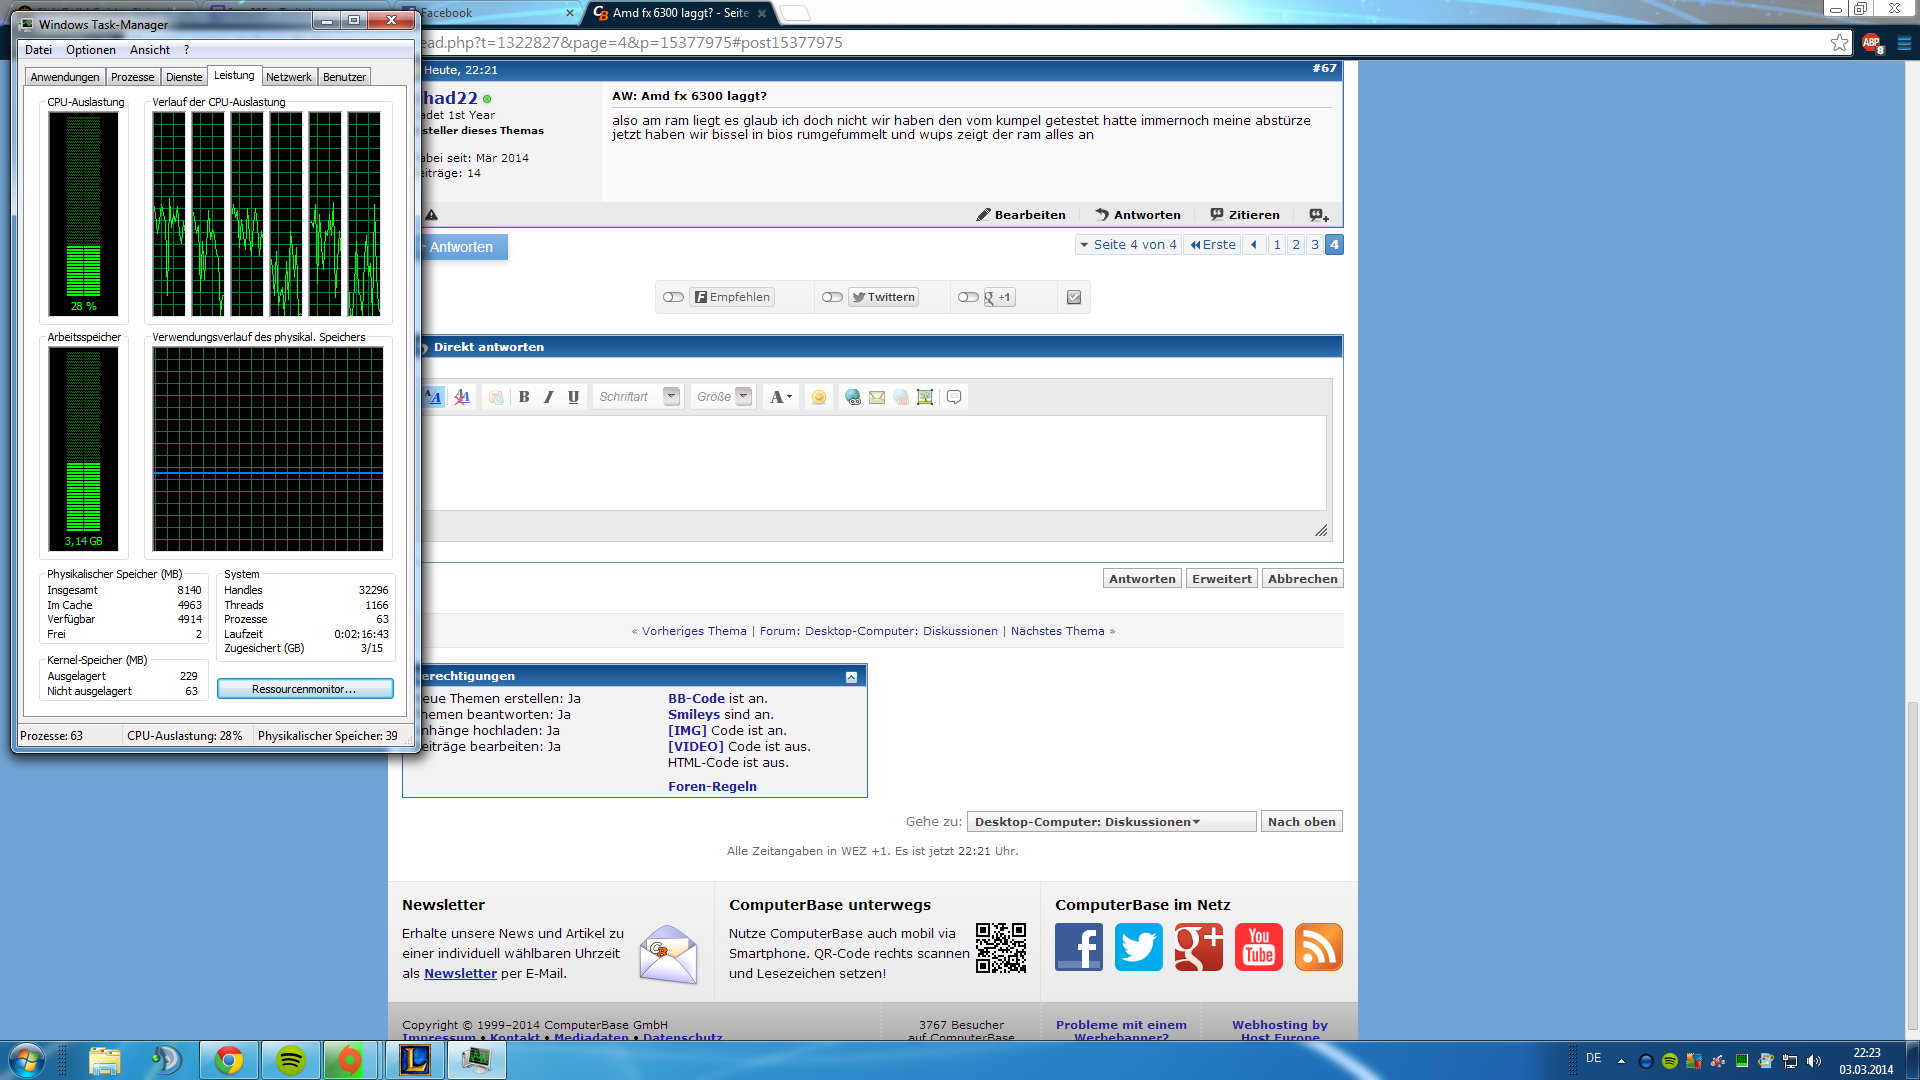The width and height of the screenshot is (1920, 1080).
Task: Insert a smiley into the reply
Action: click(x=819, y=397)
